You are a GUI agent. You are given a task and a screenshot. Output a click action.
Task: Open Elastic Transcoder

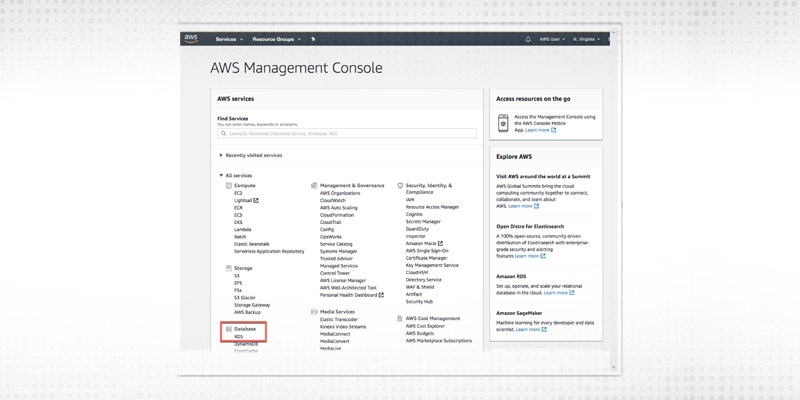(339, 319)
